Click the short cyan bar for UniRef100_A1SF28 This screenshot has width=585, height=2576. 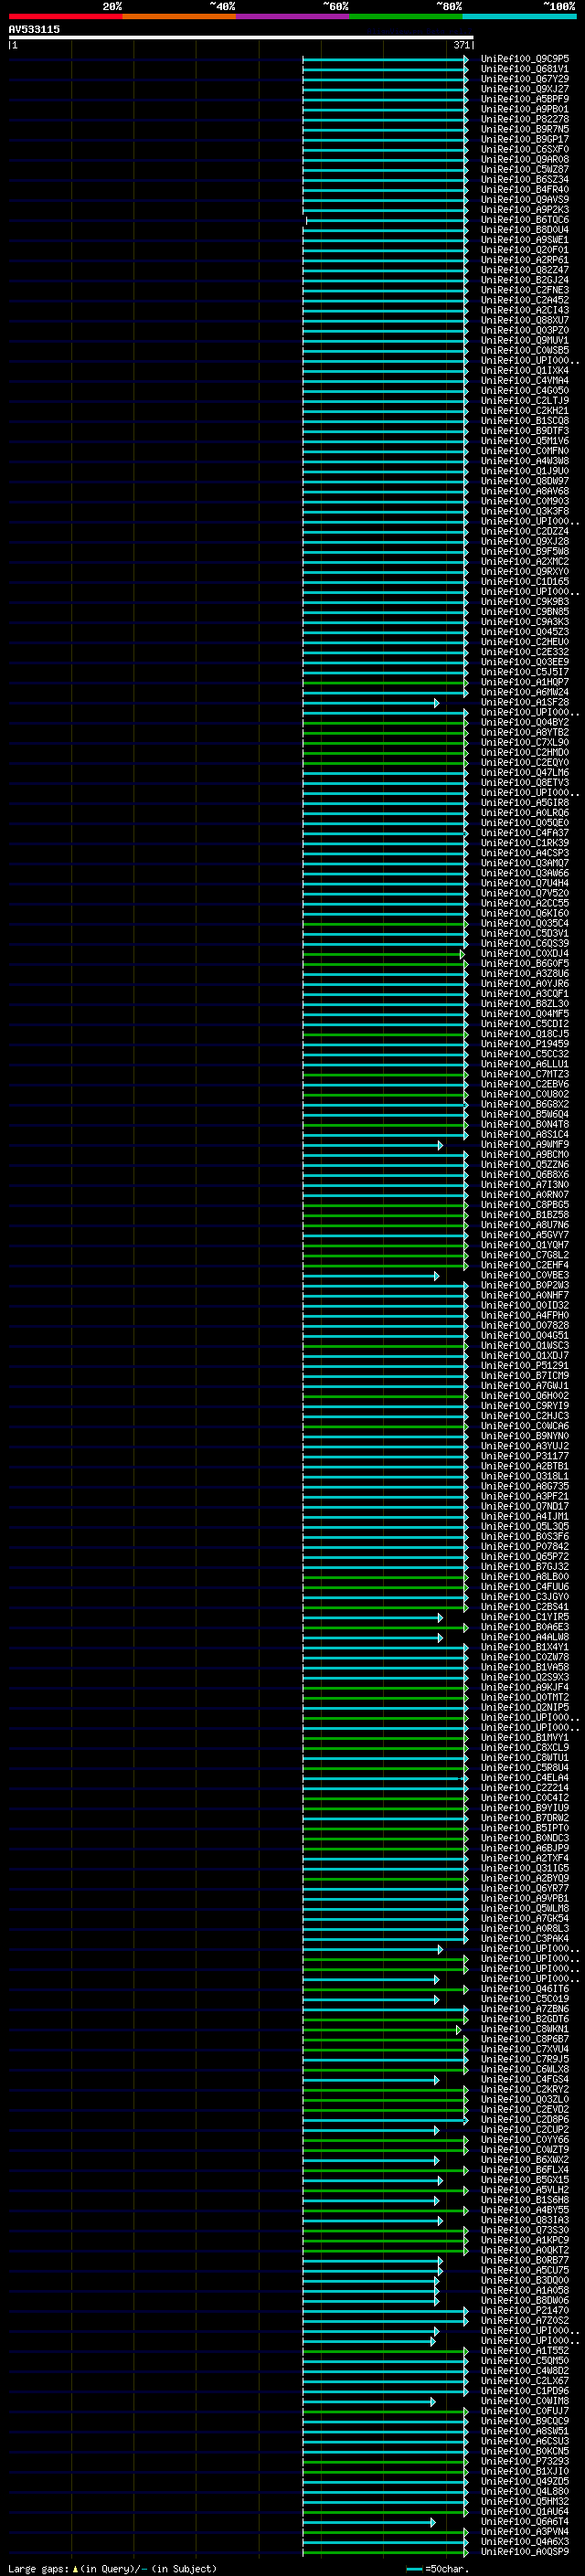click(370, 702)
